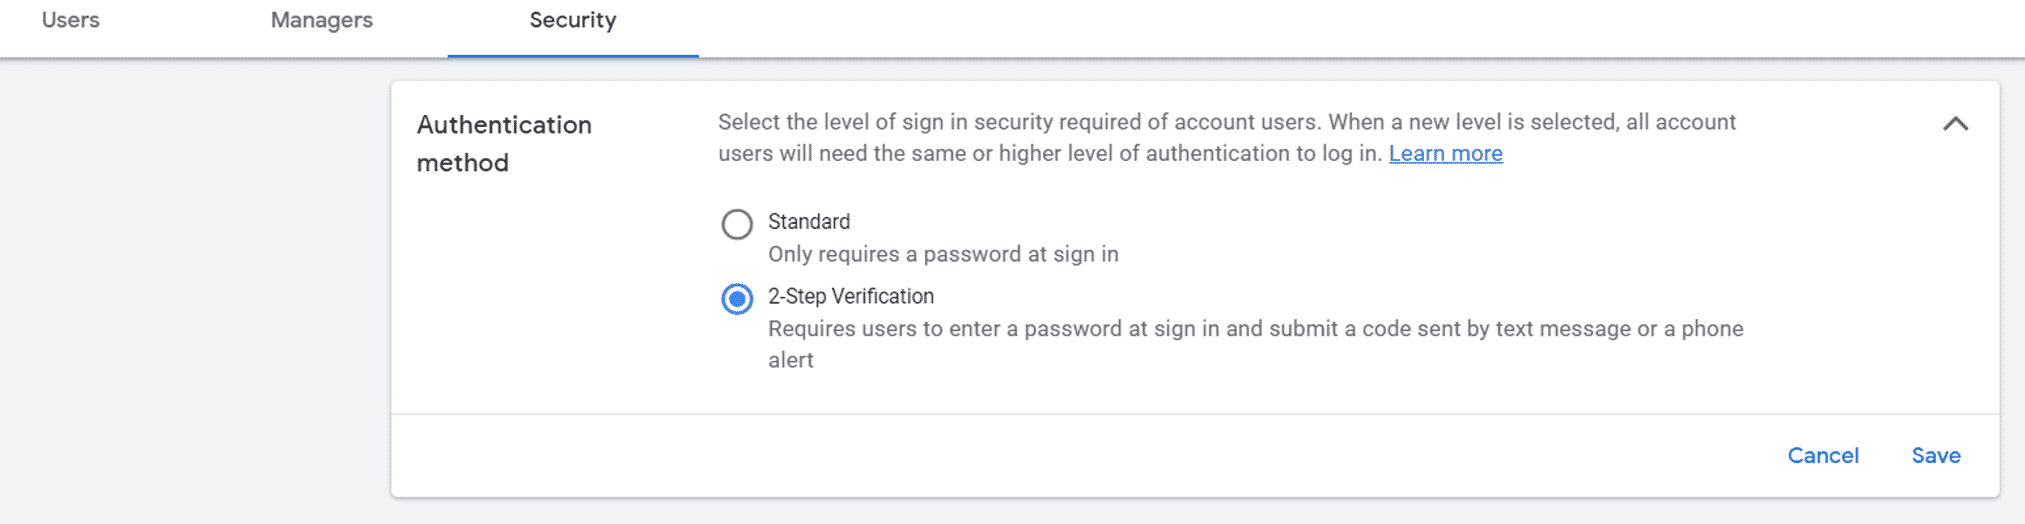Select the Standard radio button
The image size is (2025, 524).
(737, 224)
